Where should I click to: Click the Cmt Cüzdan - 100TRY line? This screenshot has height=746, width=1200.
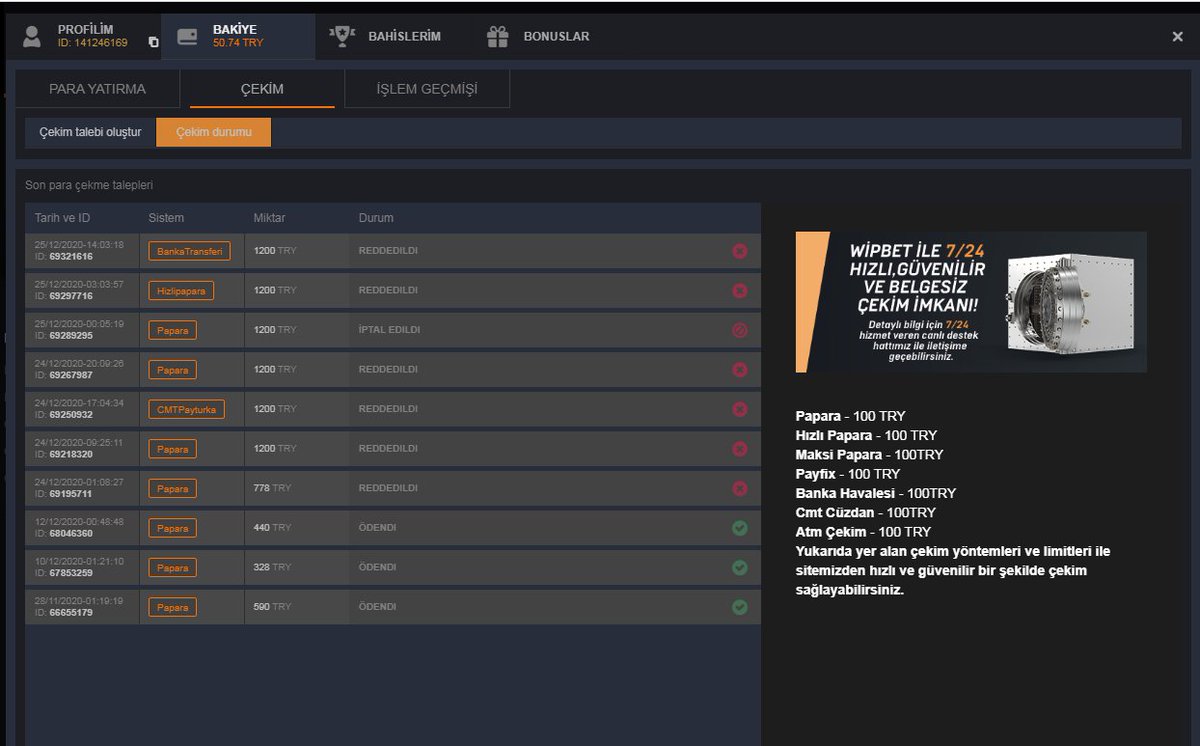866,512
